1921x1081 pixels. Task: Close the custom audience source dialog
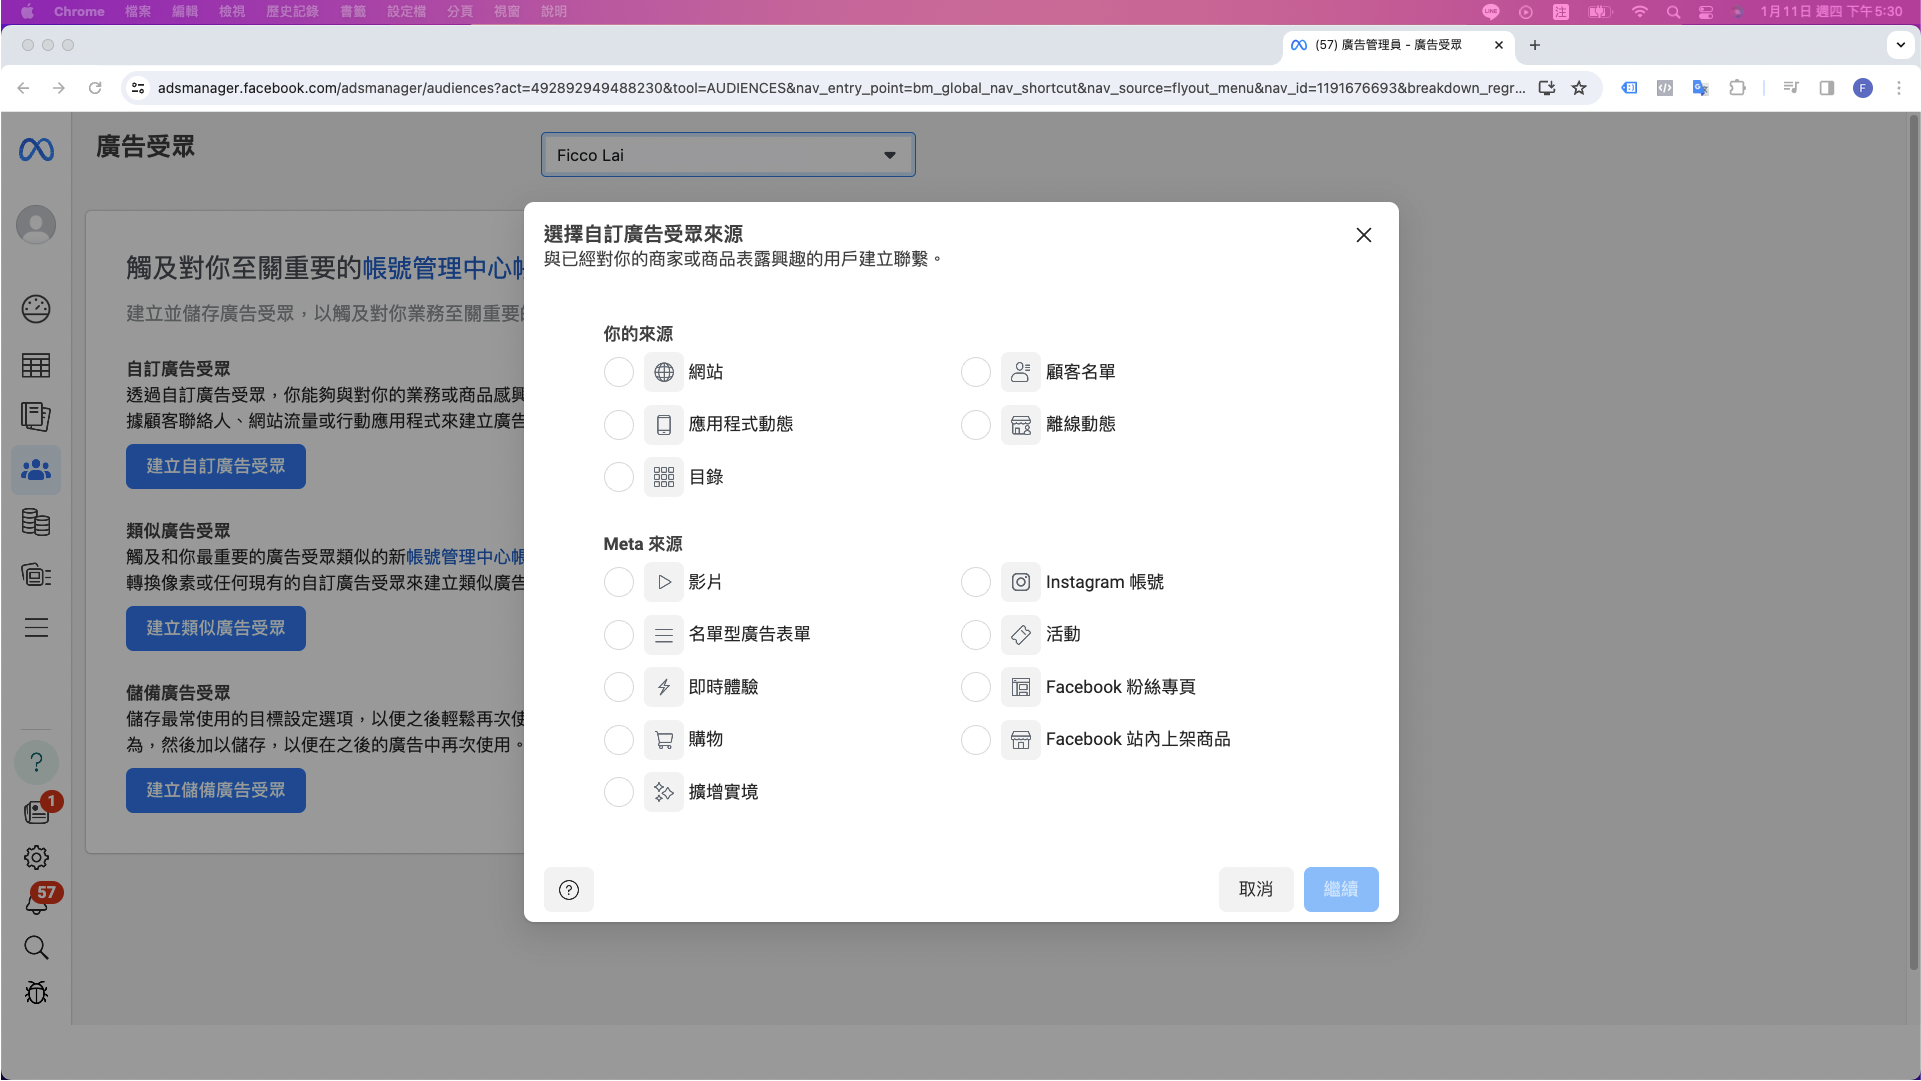[x=1364, y=235]
